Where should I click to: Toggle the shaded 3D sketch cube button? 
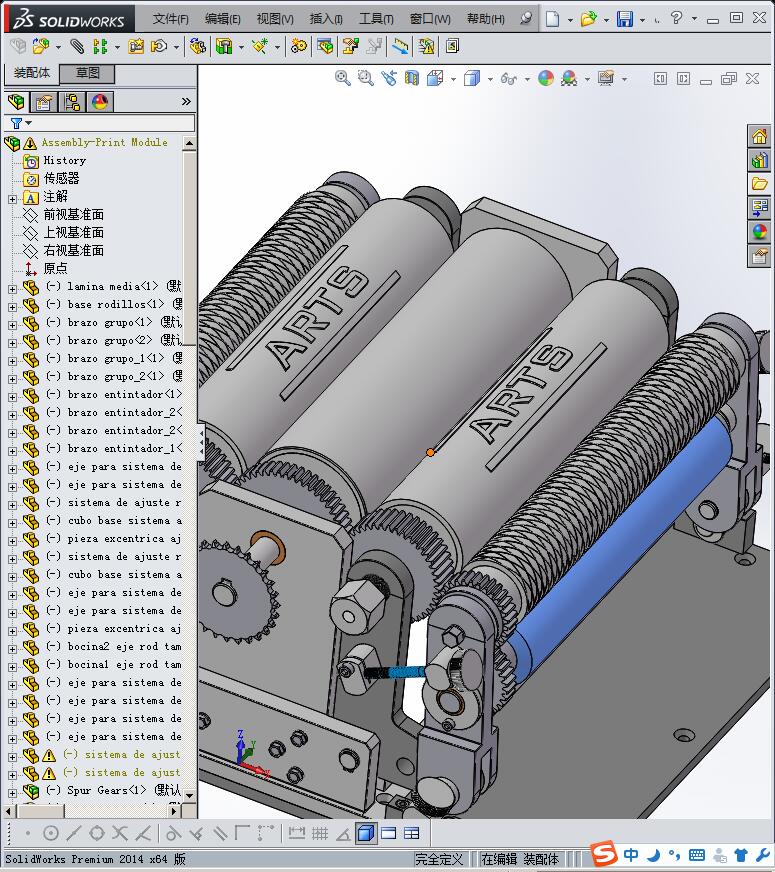click(x=365, y=833)
